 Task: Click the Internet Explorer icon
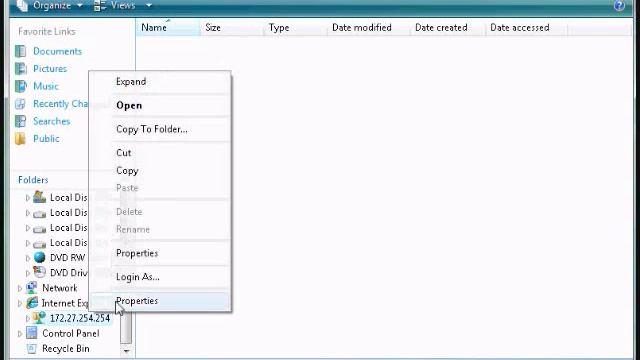point(32,303)
